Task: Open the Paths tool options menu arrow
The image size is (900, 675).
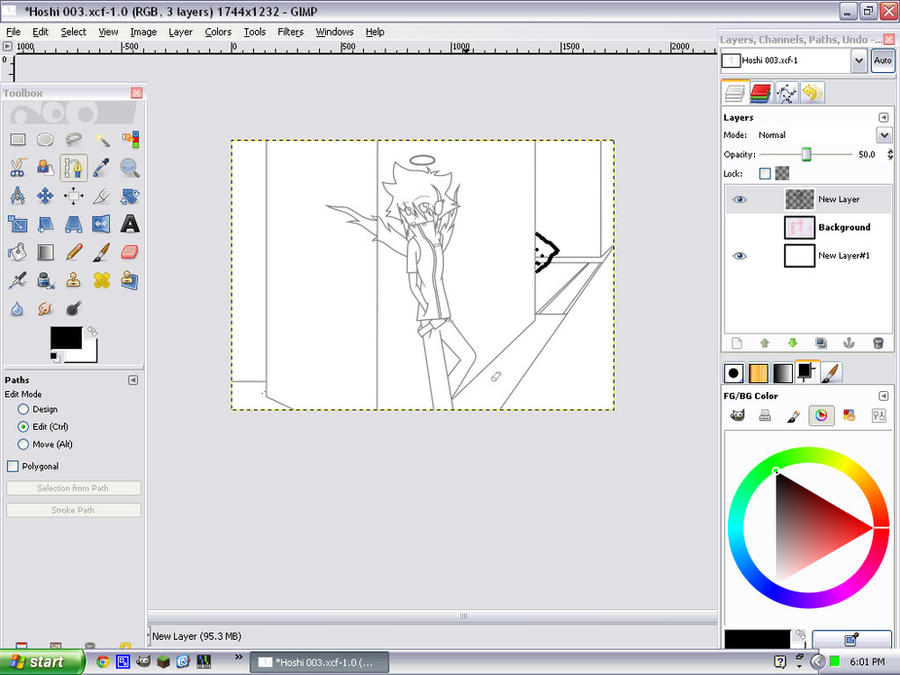Action: (x=133, y=380)
